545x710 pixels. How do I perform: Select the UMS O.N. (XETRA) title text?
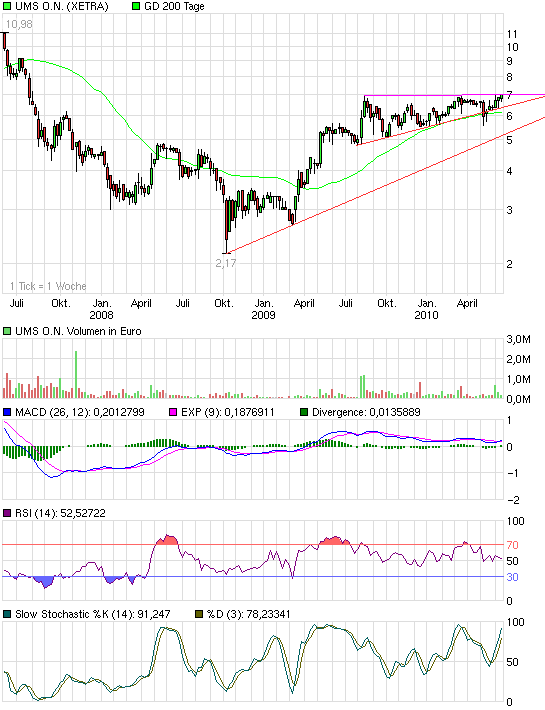[x=62, y=6]
